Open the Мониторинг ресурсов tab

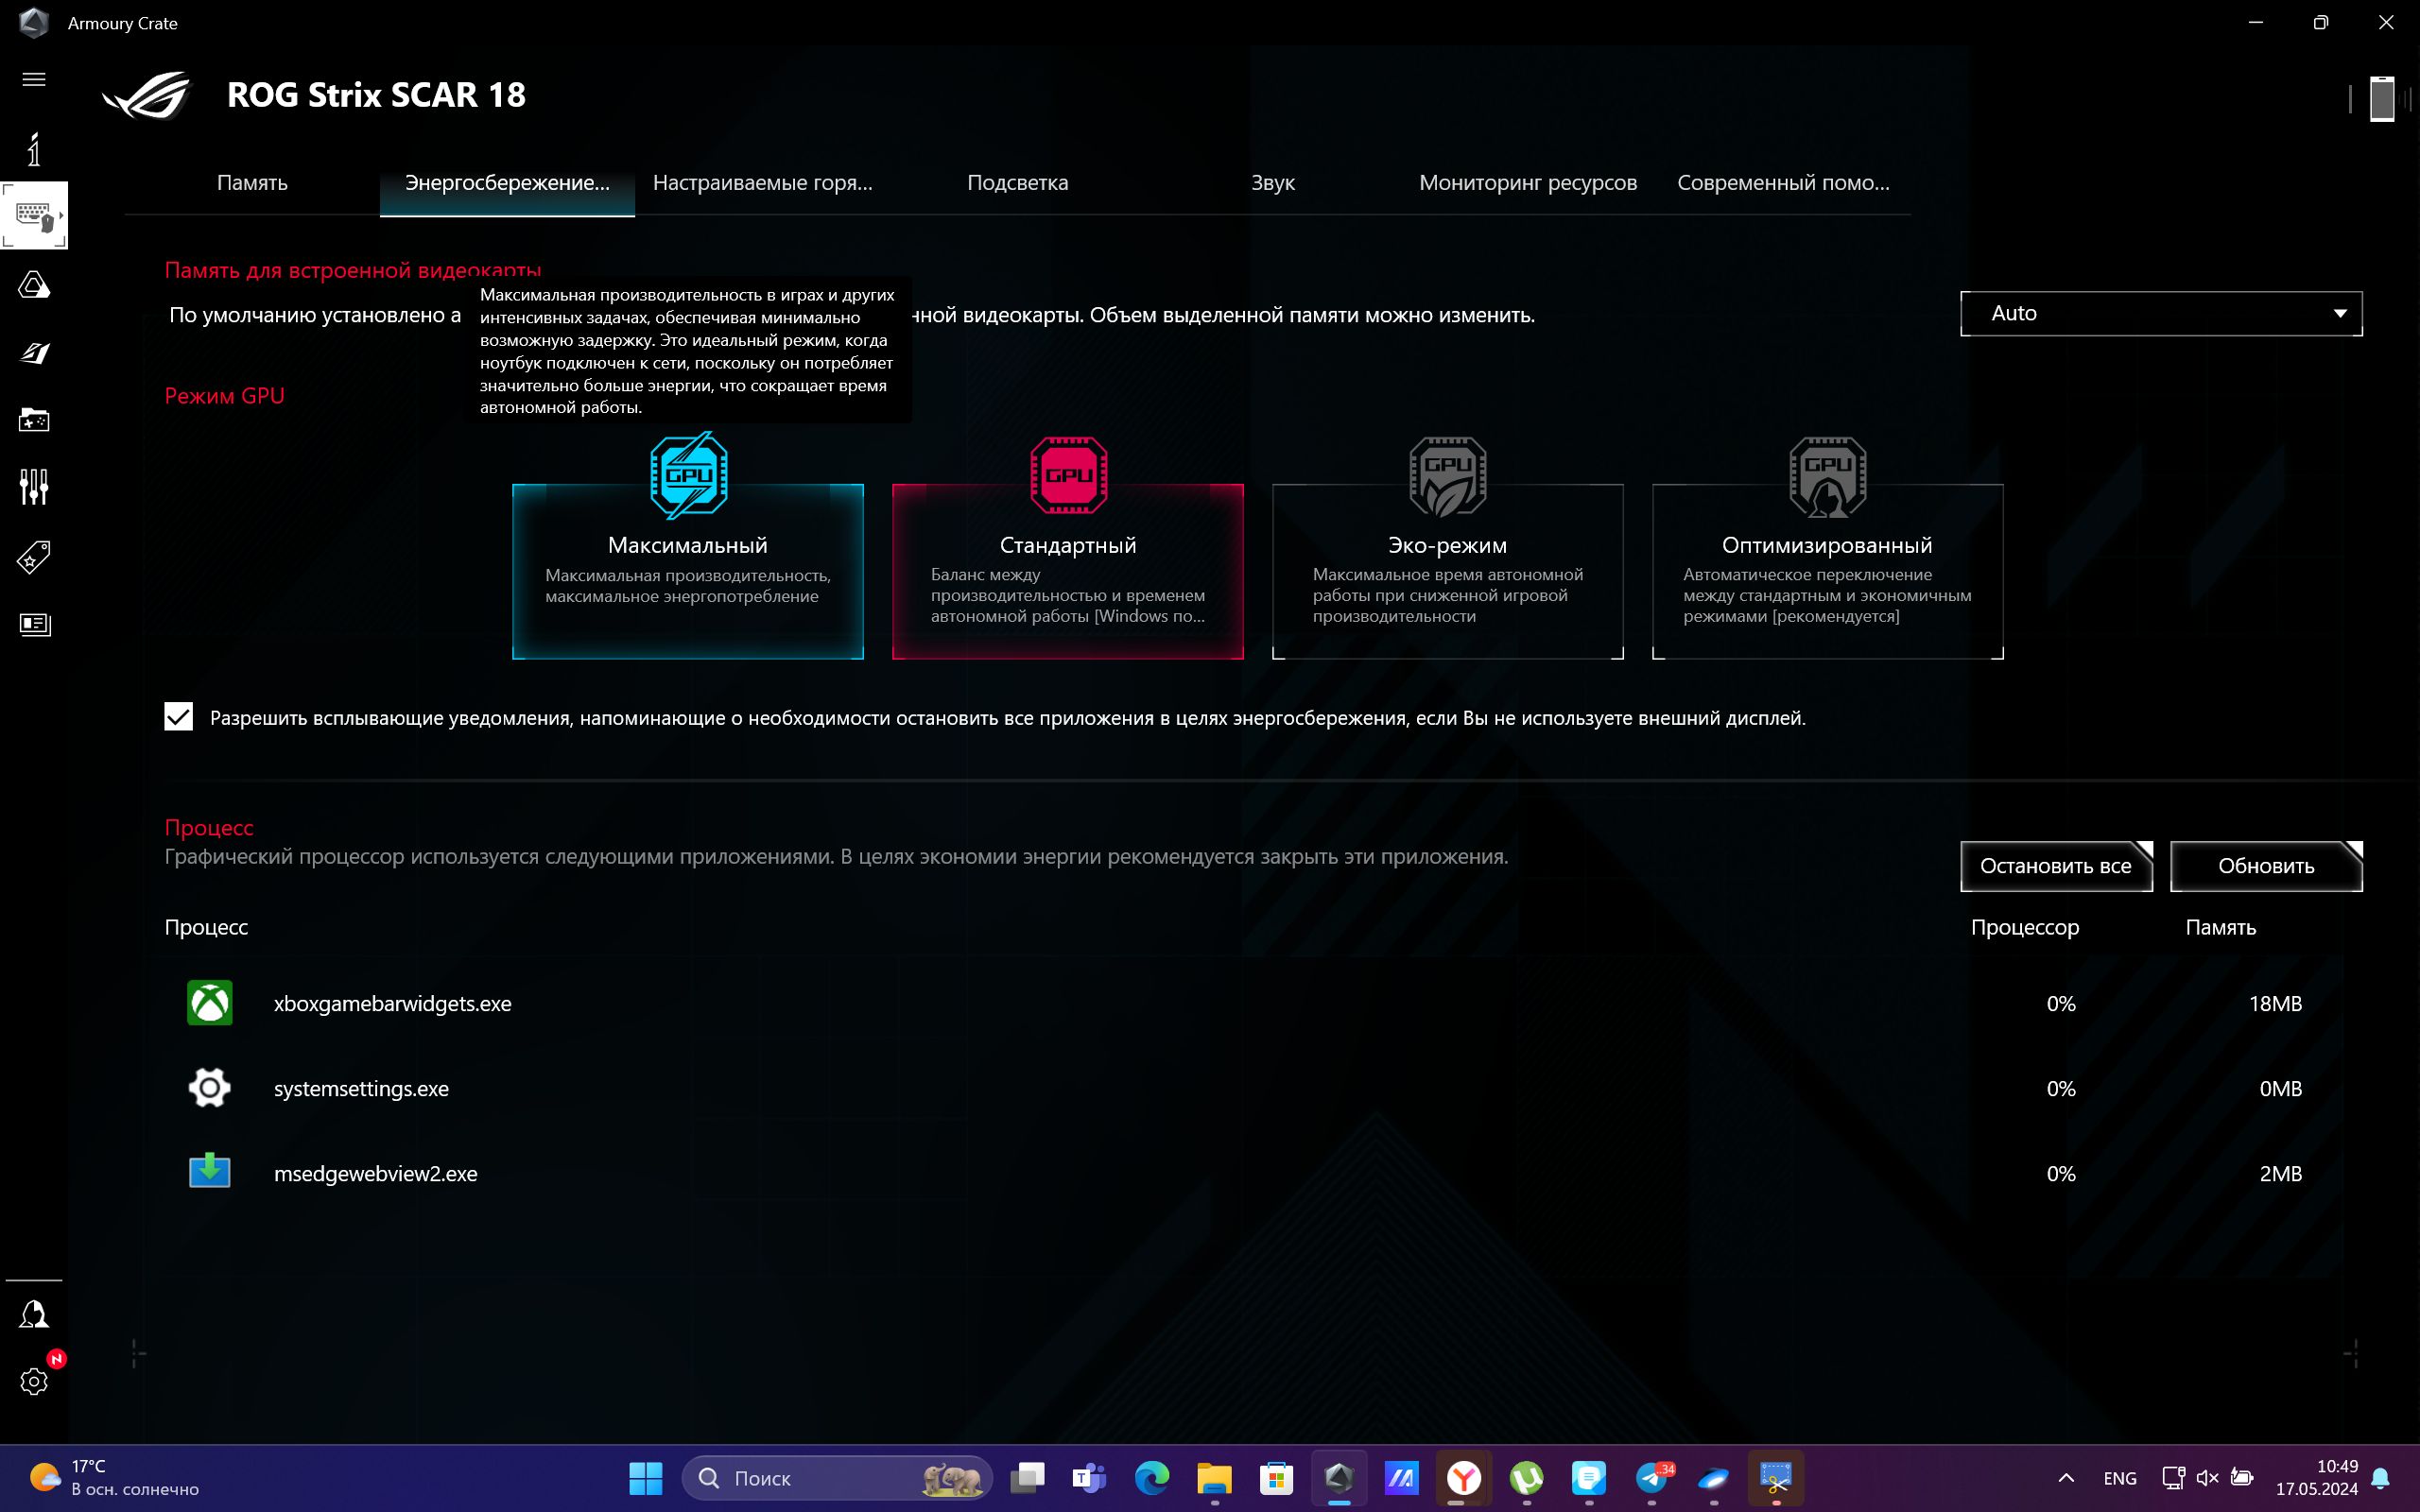tap(1528, 183)
